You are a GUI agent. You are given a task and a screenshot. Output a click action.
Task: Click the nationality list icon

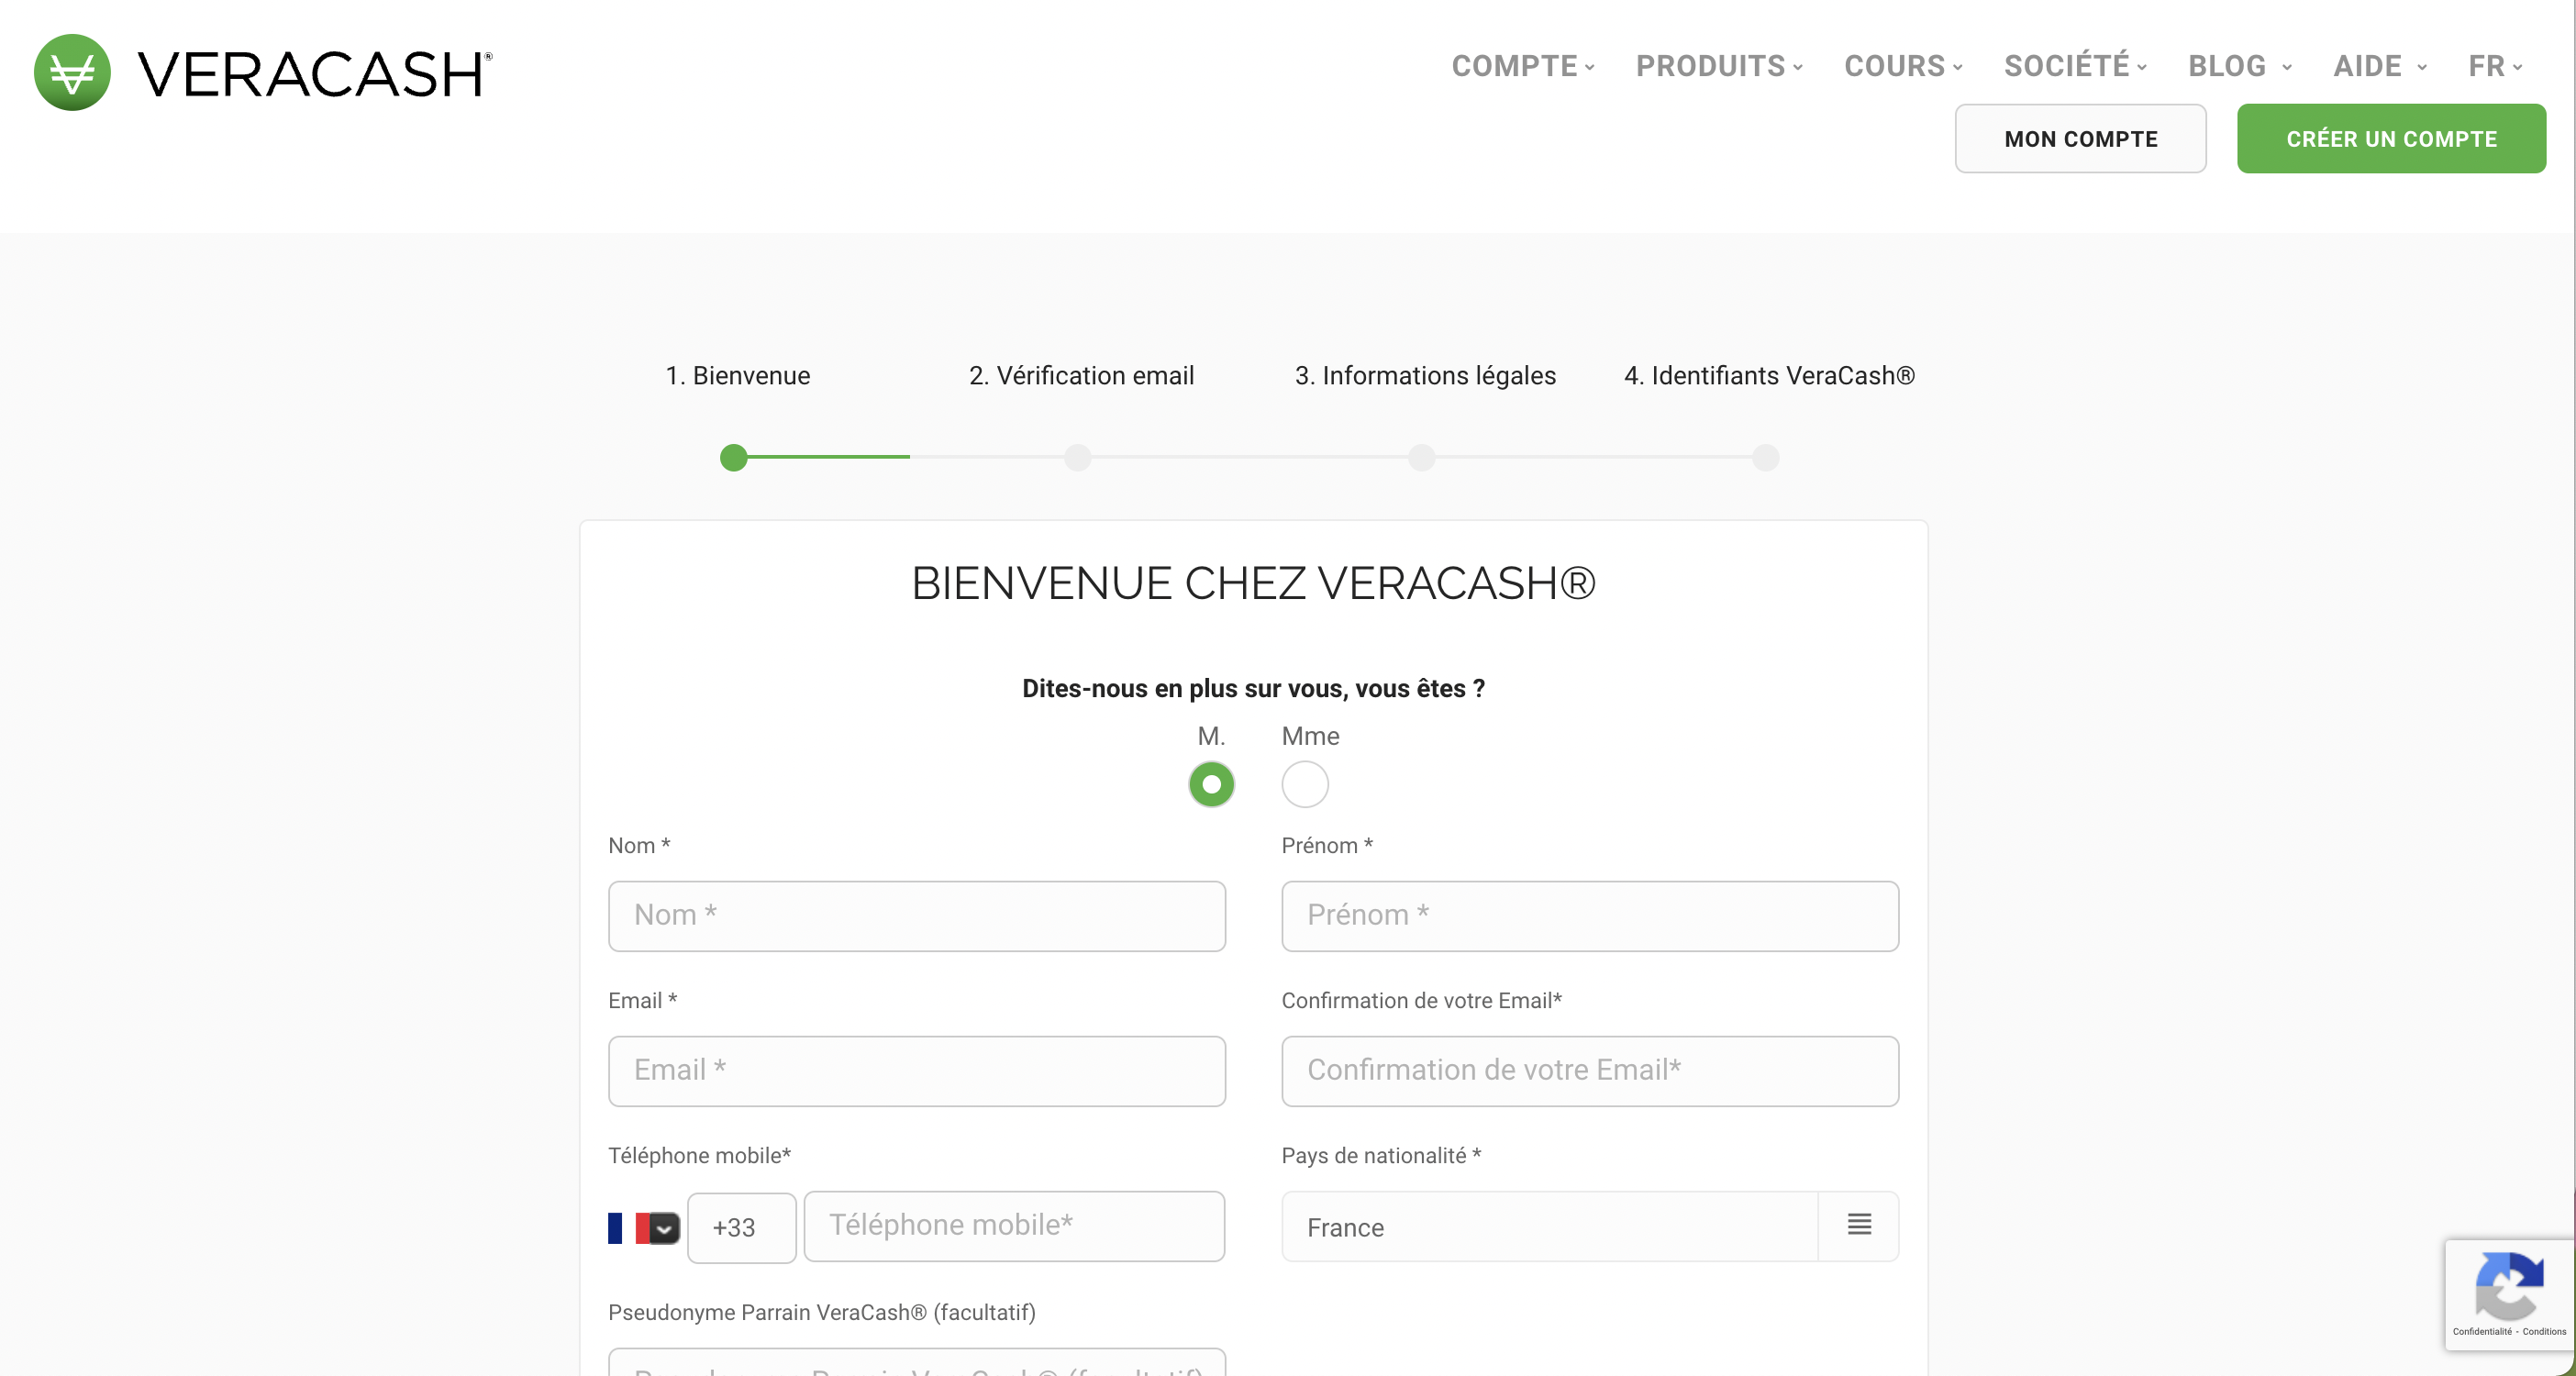1859,1225
